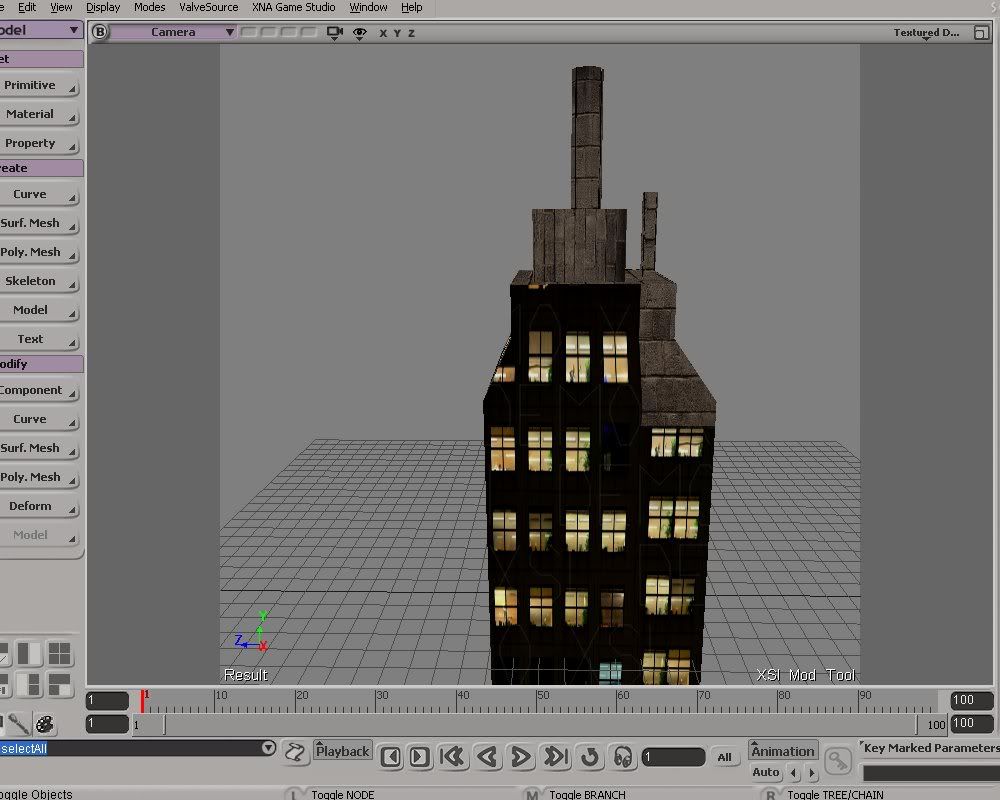Maximize viewport using the top-right icon

981,33
